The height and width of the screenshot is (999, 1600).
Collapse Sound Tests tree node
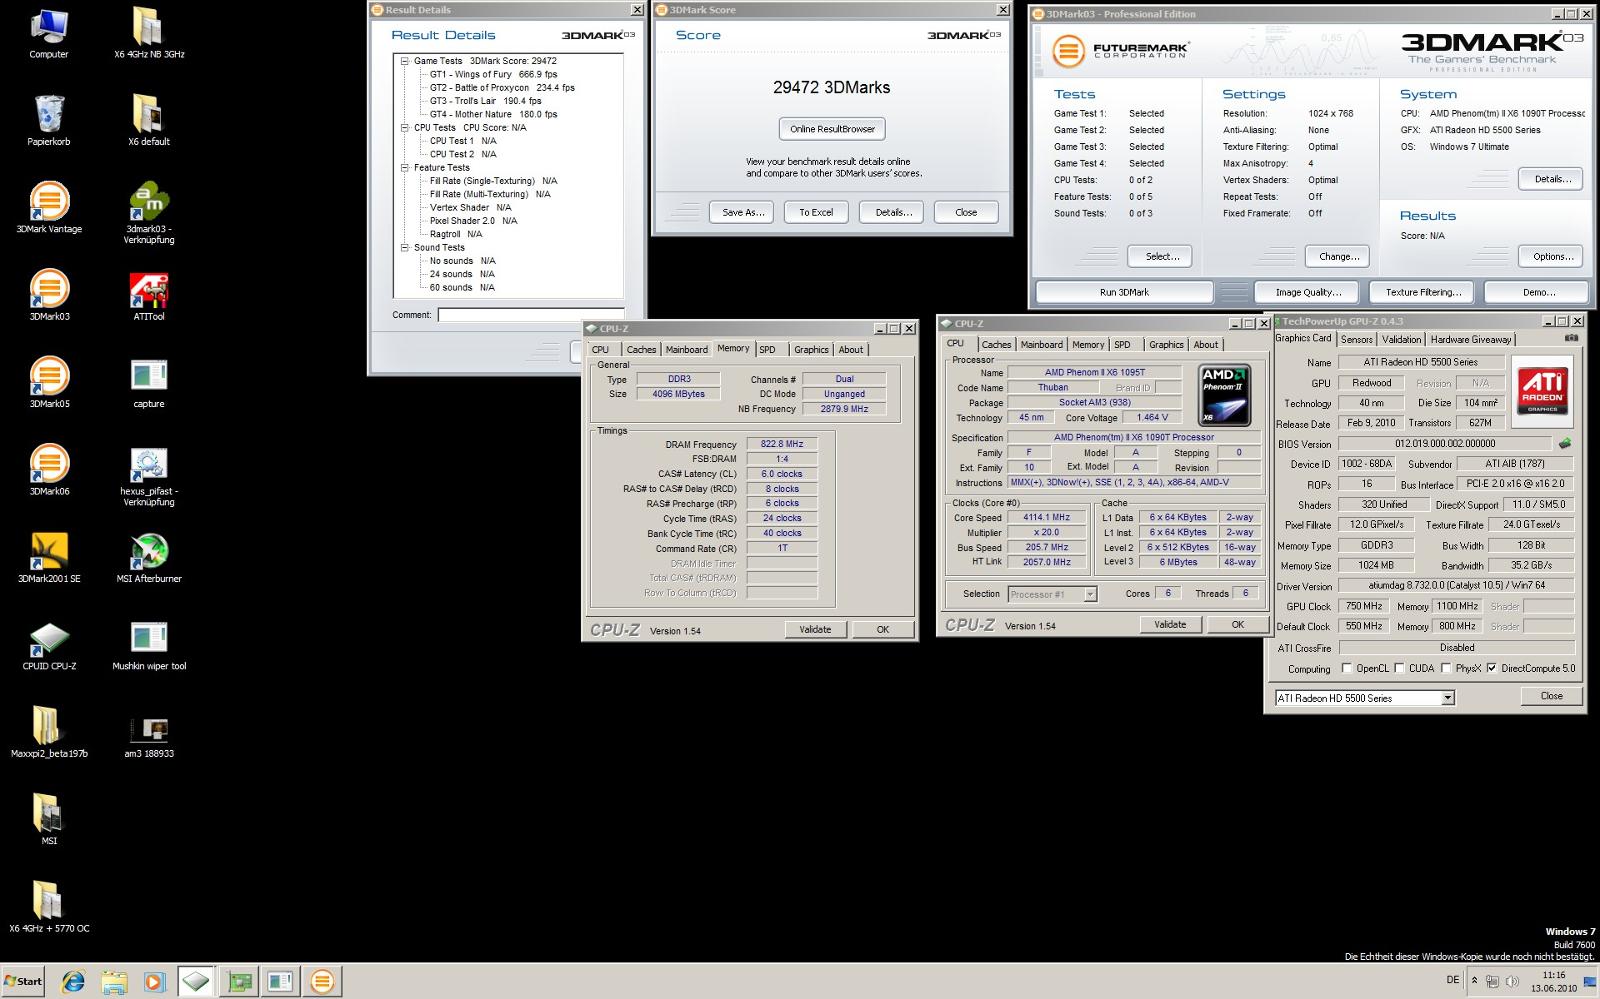405,248
